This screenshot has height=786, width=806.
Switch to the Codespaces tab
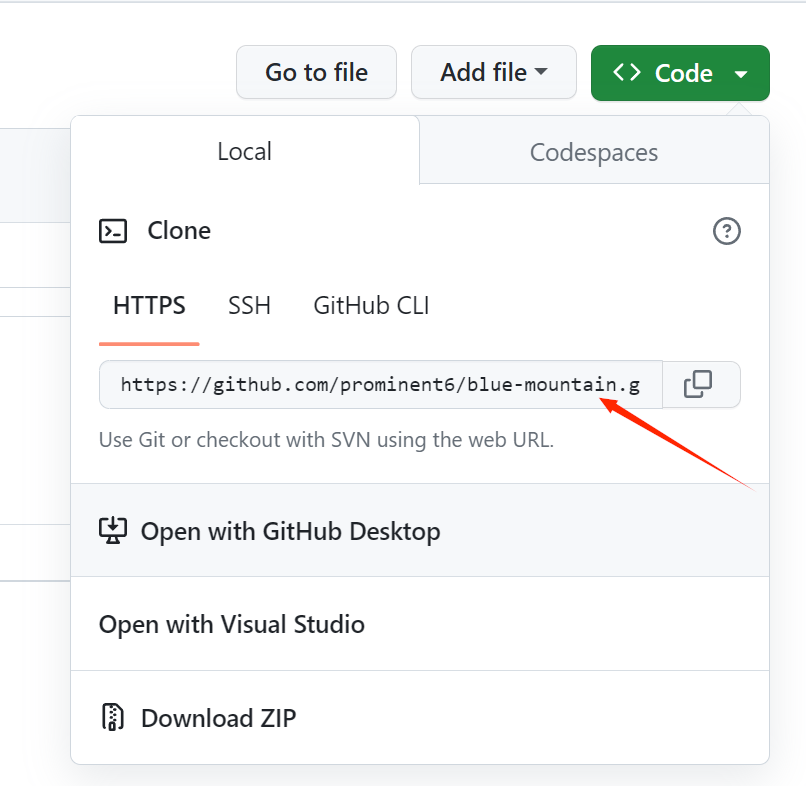594,152
